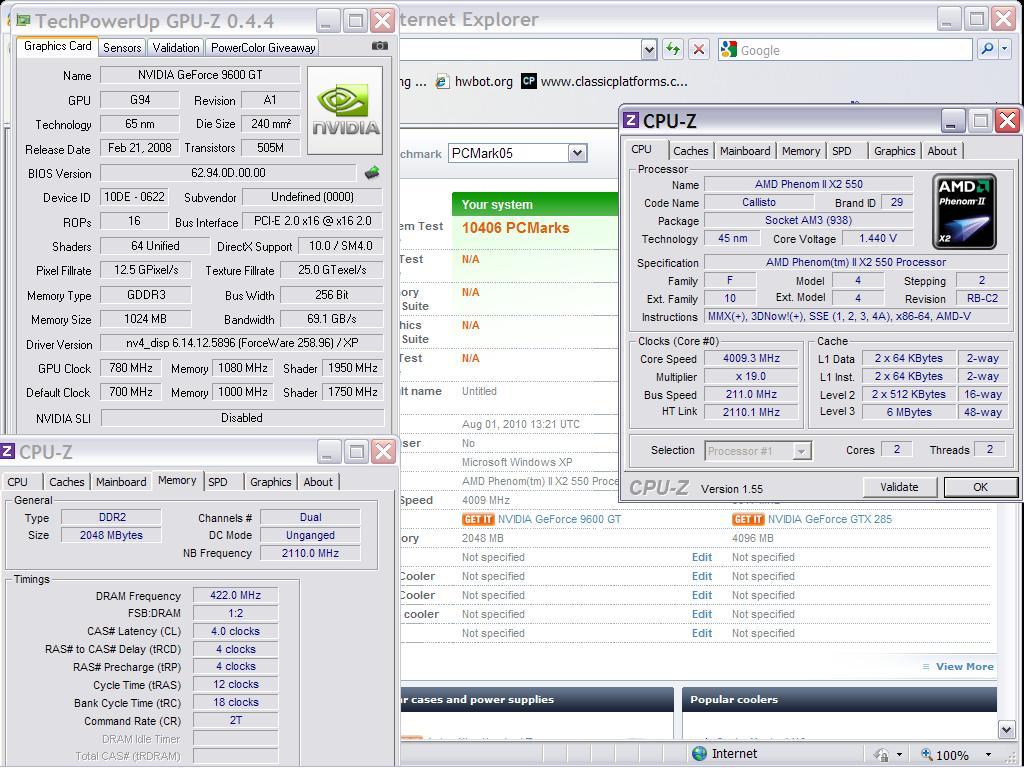Open the address bar dropdown in Internet Explorer
The height and width of the screenshot is (768, 1024).
[x=648, y=50]
